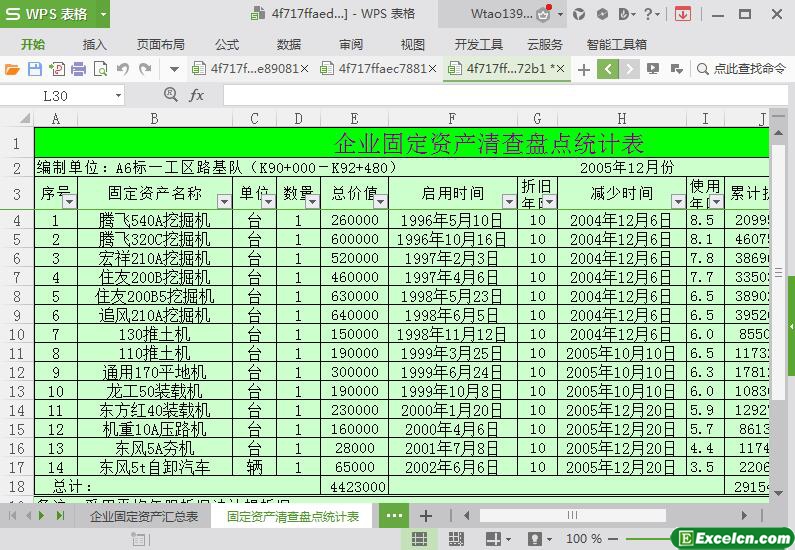Open the 开发工具 ribbon tab
Screen dimensions: 795x550
pos(479,45)
